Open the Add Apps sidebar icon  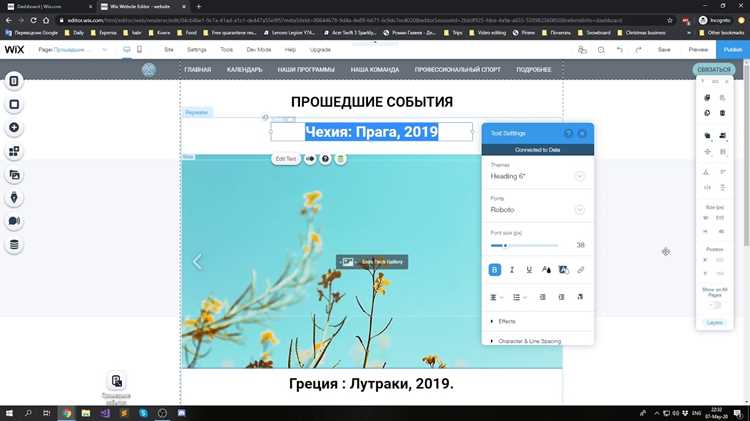pos(14,151)
